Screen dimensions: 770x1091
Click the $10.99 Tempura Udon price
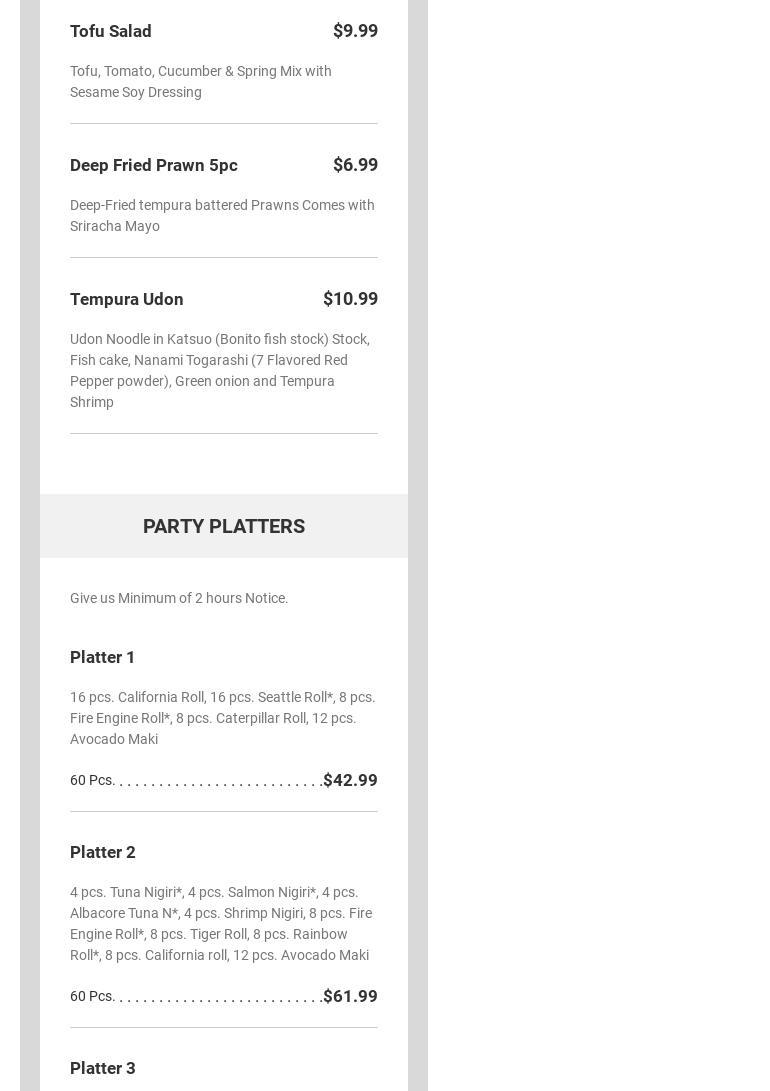350,299
